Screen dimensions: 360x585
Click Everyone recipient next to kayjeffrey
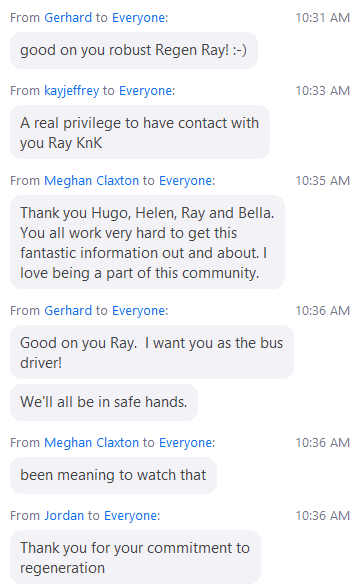pos(146,91)
